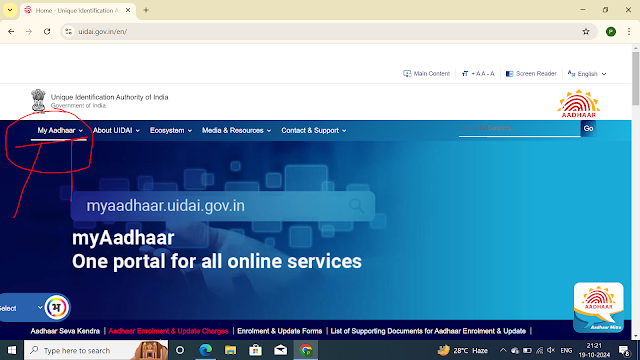
Task: Click the muted volume icon in the tray
Action: pos(551,350)
